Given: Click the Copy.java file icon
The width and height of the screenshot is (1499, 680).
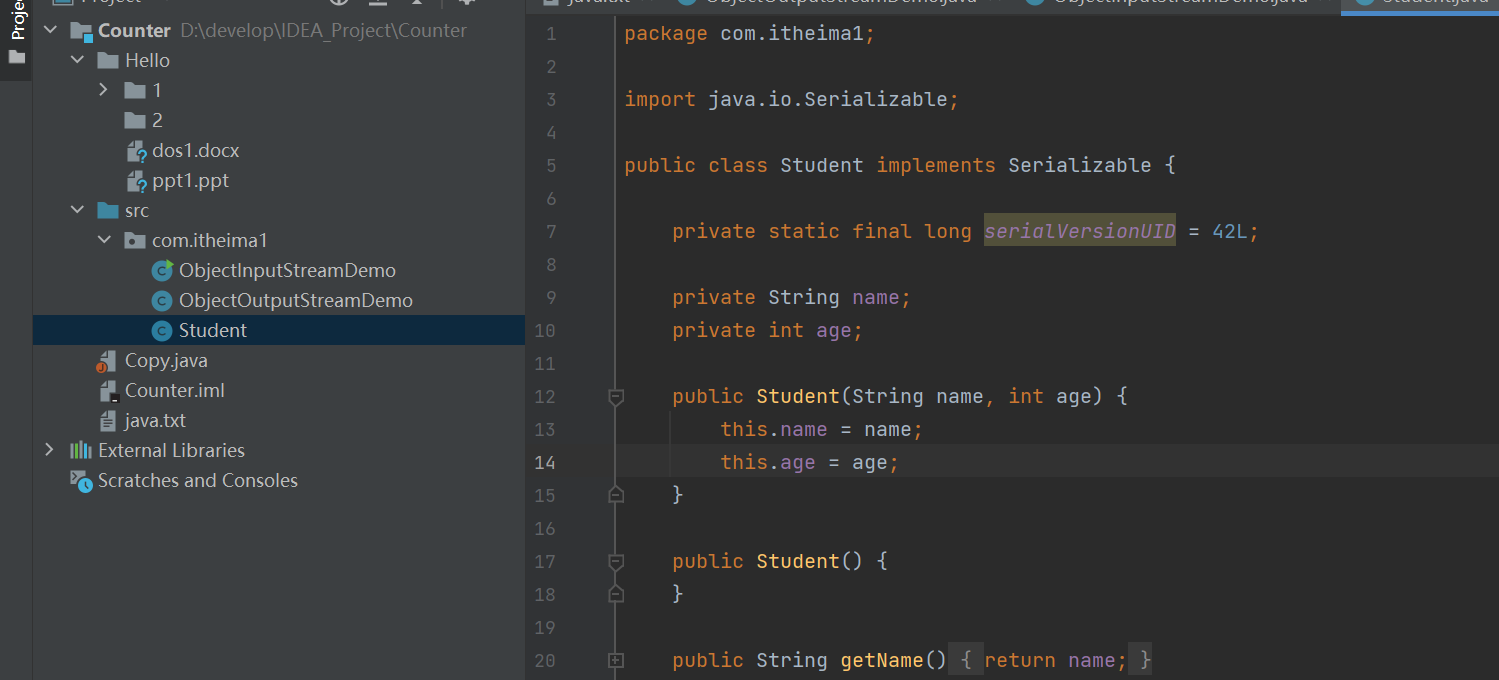Looking at the screenshot, I should click(107, 361).
